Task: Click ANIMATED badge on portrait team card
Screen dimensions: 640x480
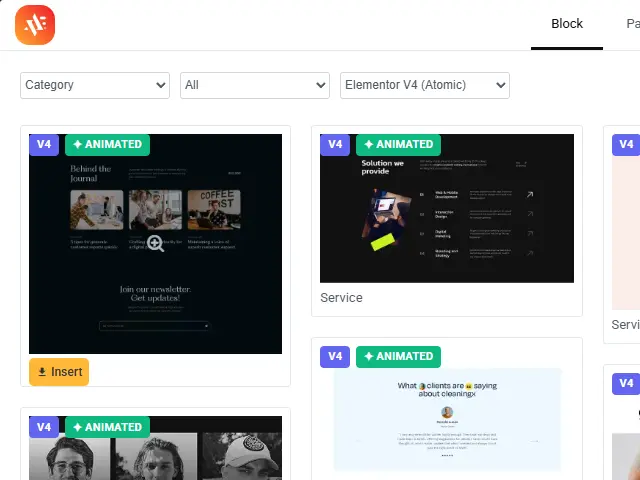Action: 107,427
